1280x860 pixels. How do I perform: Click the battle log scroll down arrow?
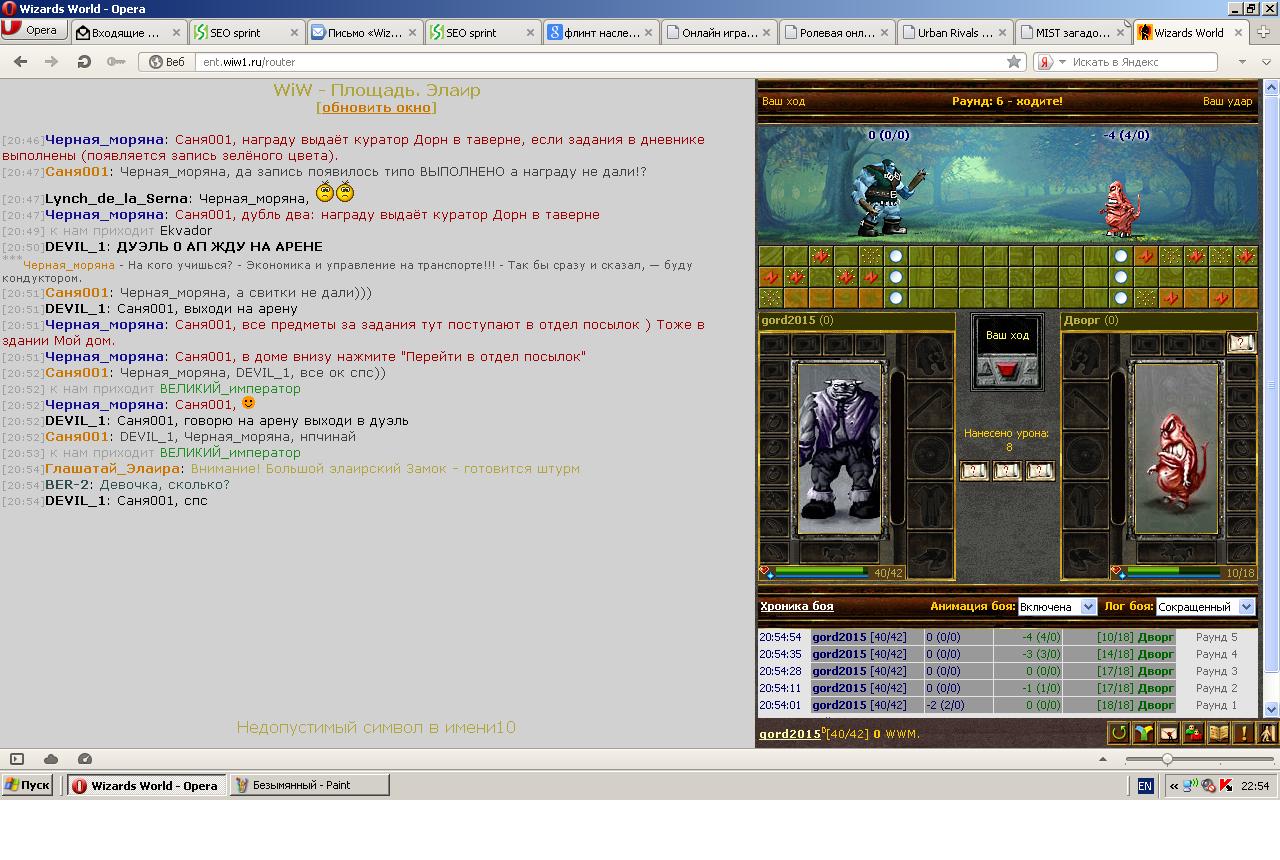click(1271, 709)
